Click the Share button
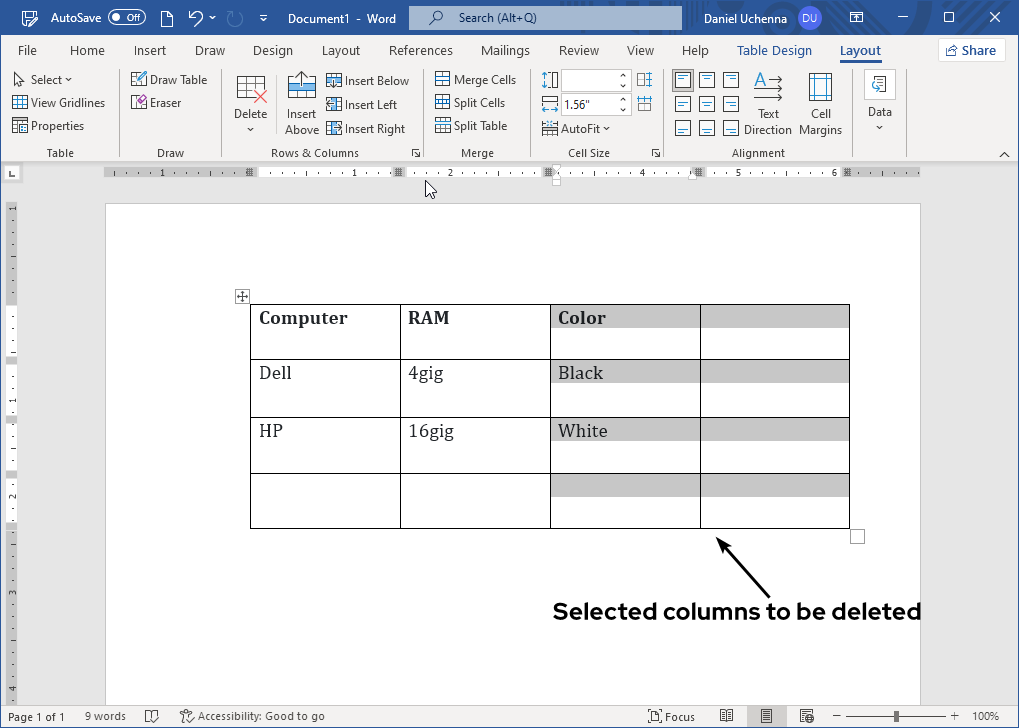Image resolution: width=1019 pixels, height=728 pixels. [969, 51]
